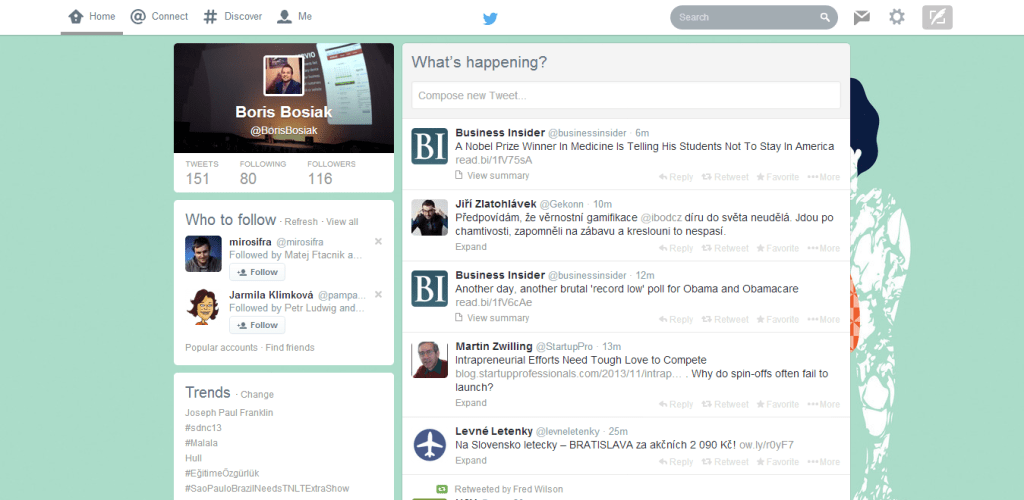The width and height of the screenshot is (1024, 500).
Task: Open mirosifra avatar
Action: pyautogui.click(x=204, y=254)
